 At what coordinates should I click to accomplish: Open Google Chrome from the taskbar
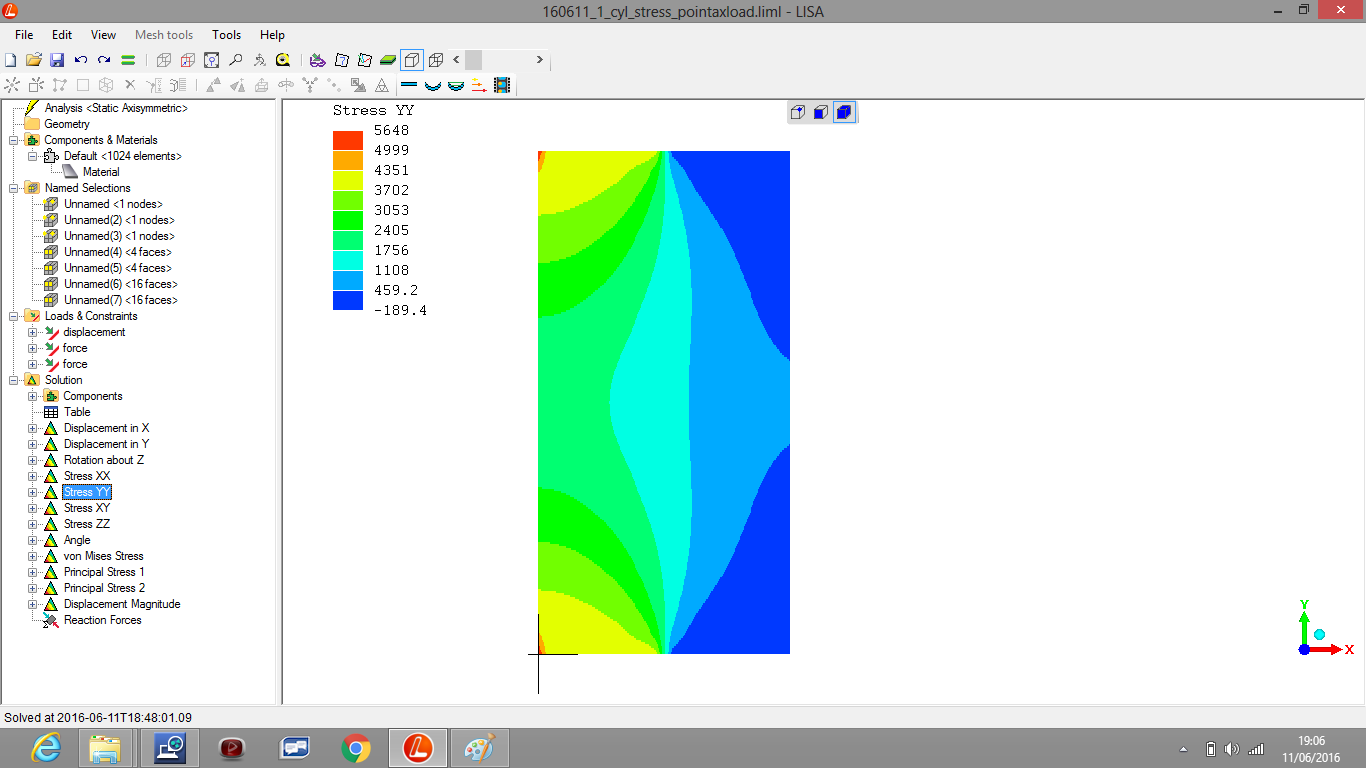[355, 748]
